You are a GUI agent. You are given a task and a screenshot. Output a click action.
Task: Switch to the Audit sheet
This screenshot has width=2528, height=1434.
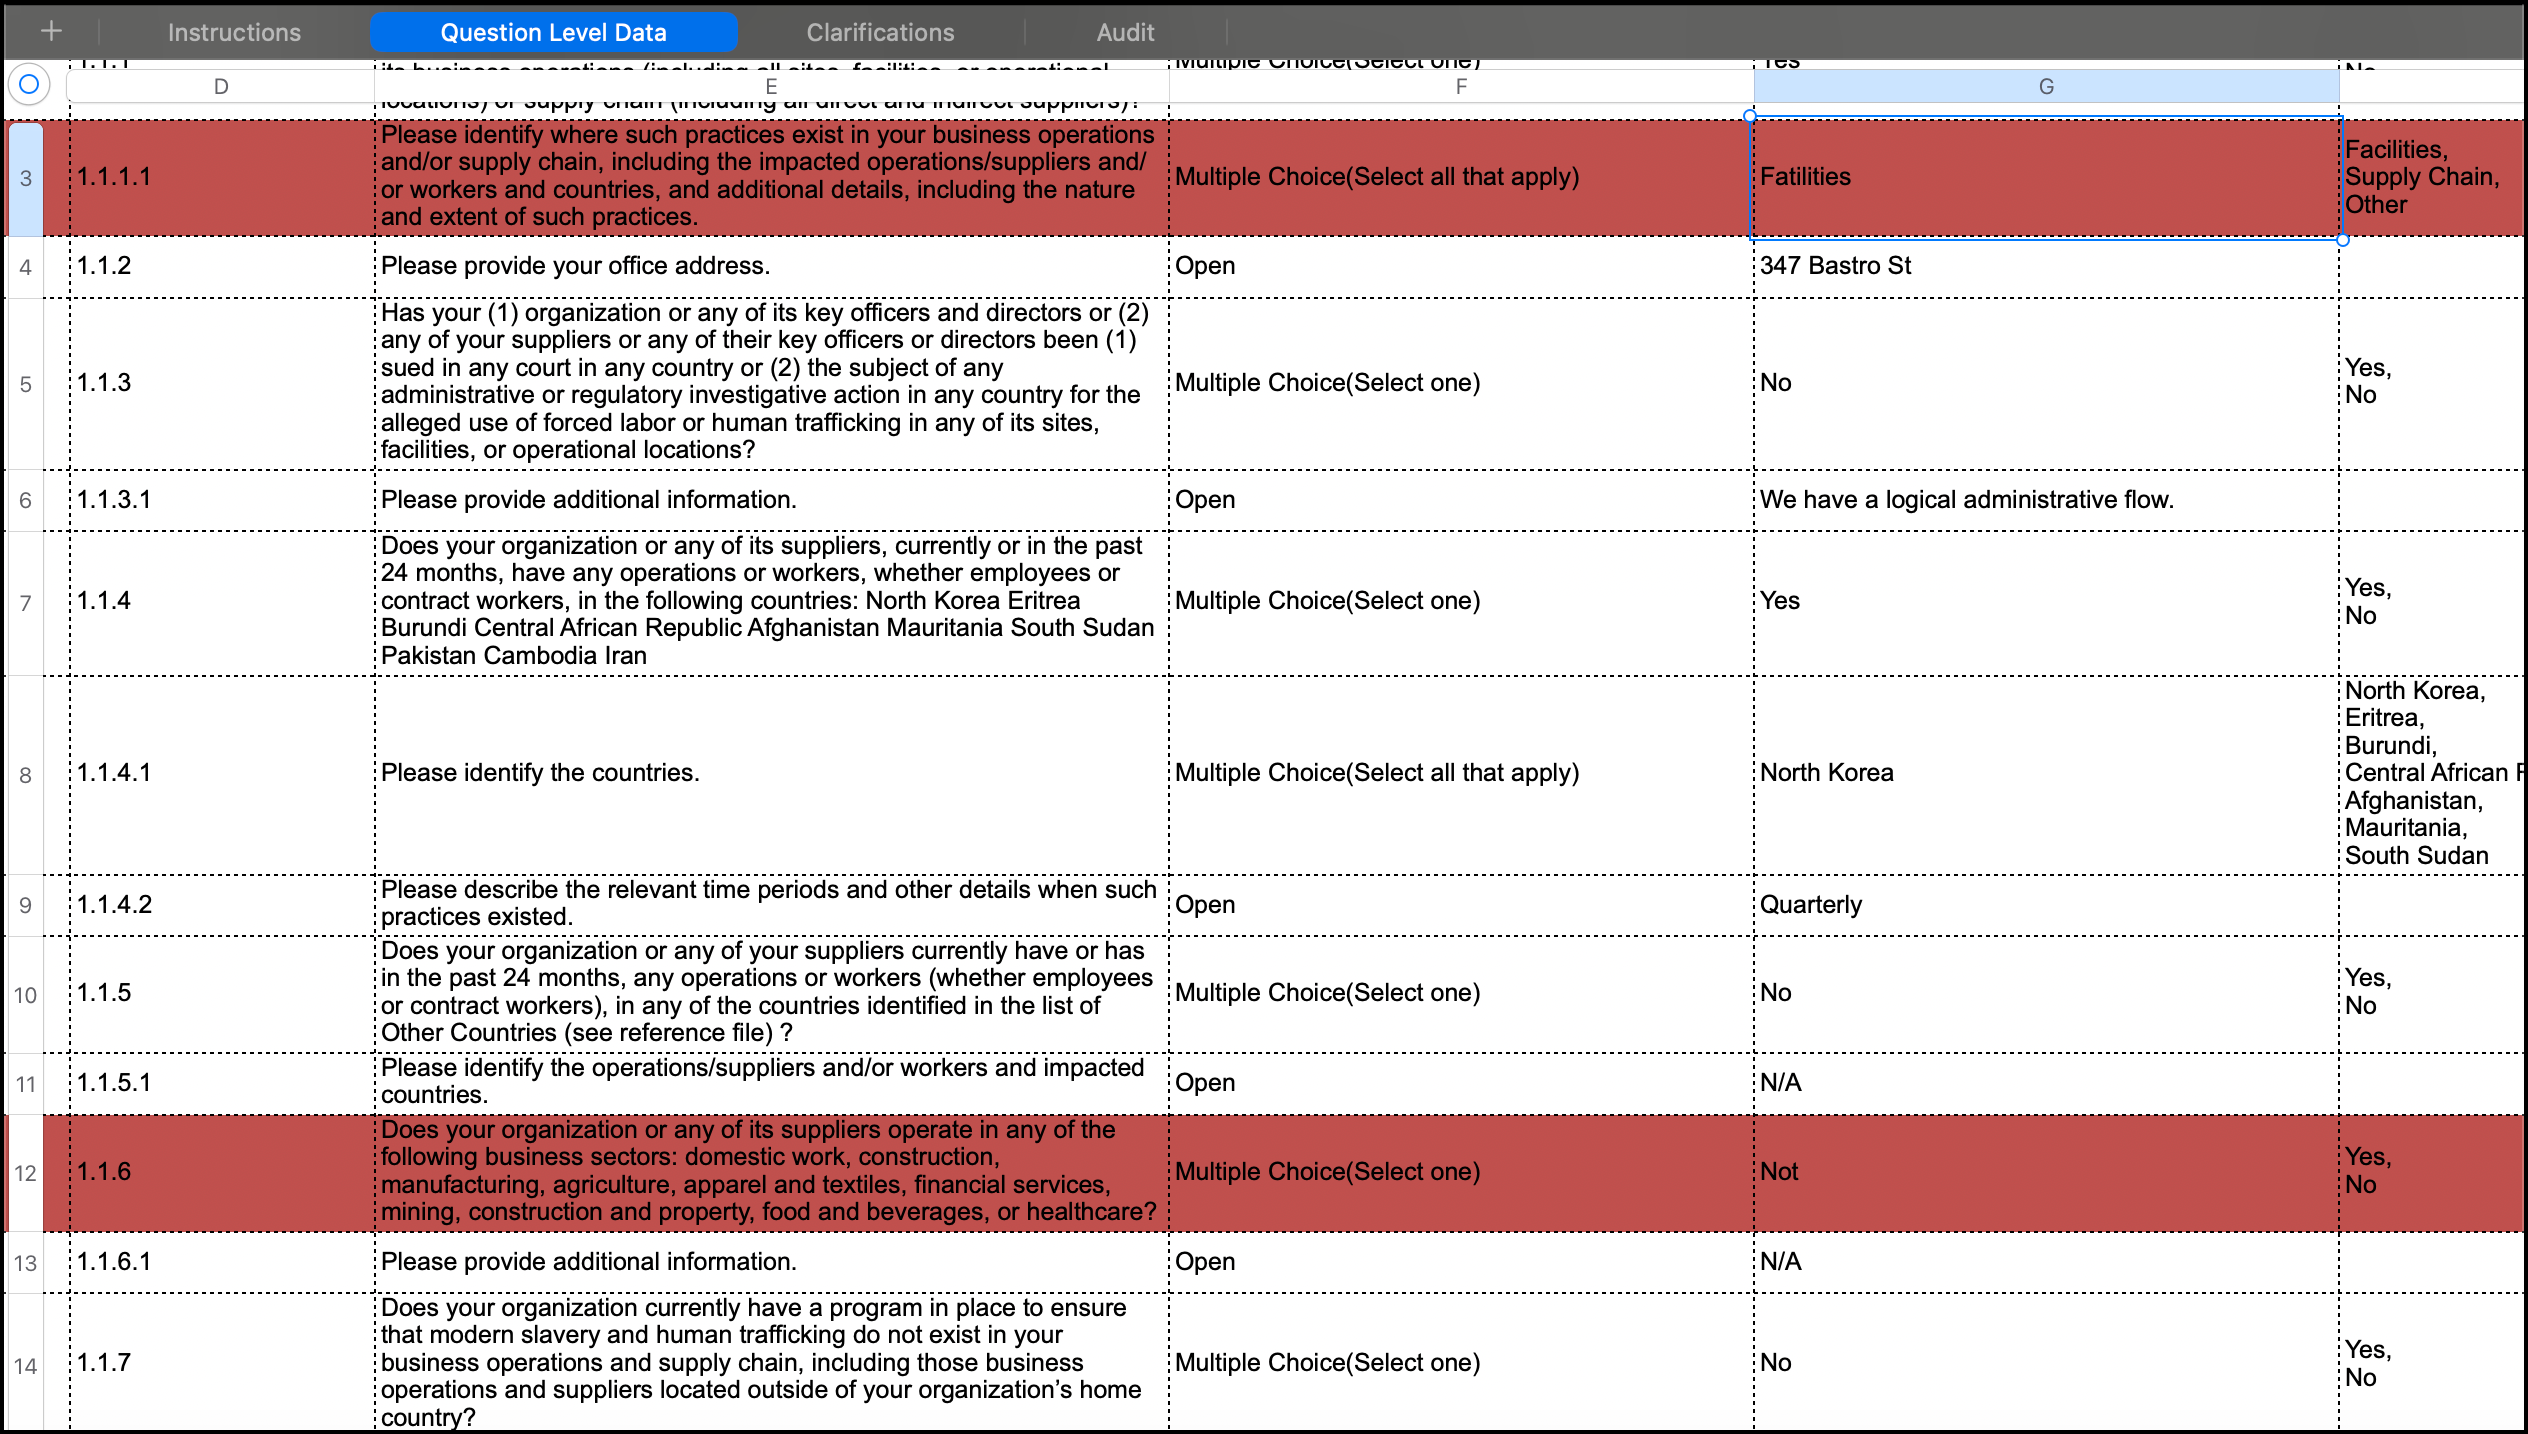pyautogui.click(x=1124, y=31)
